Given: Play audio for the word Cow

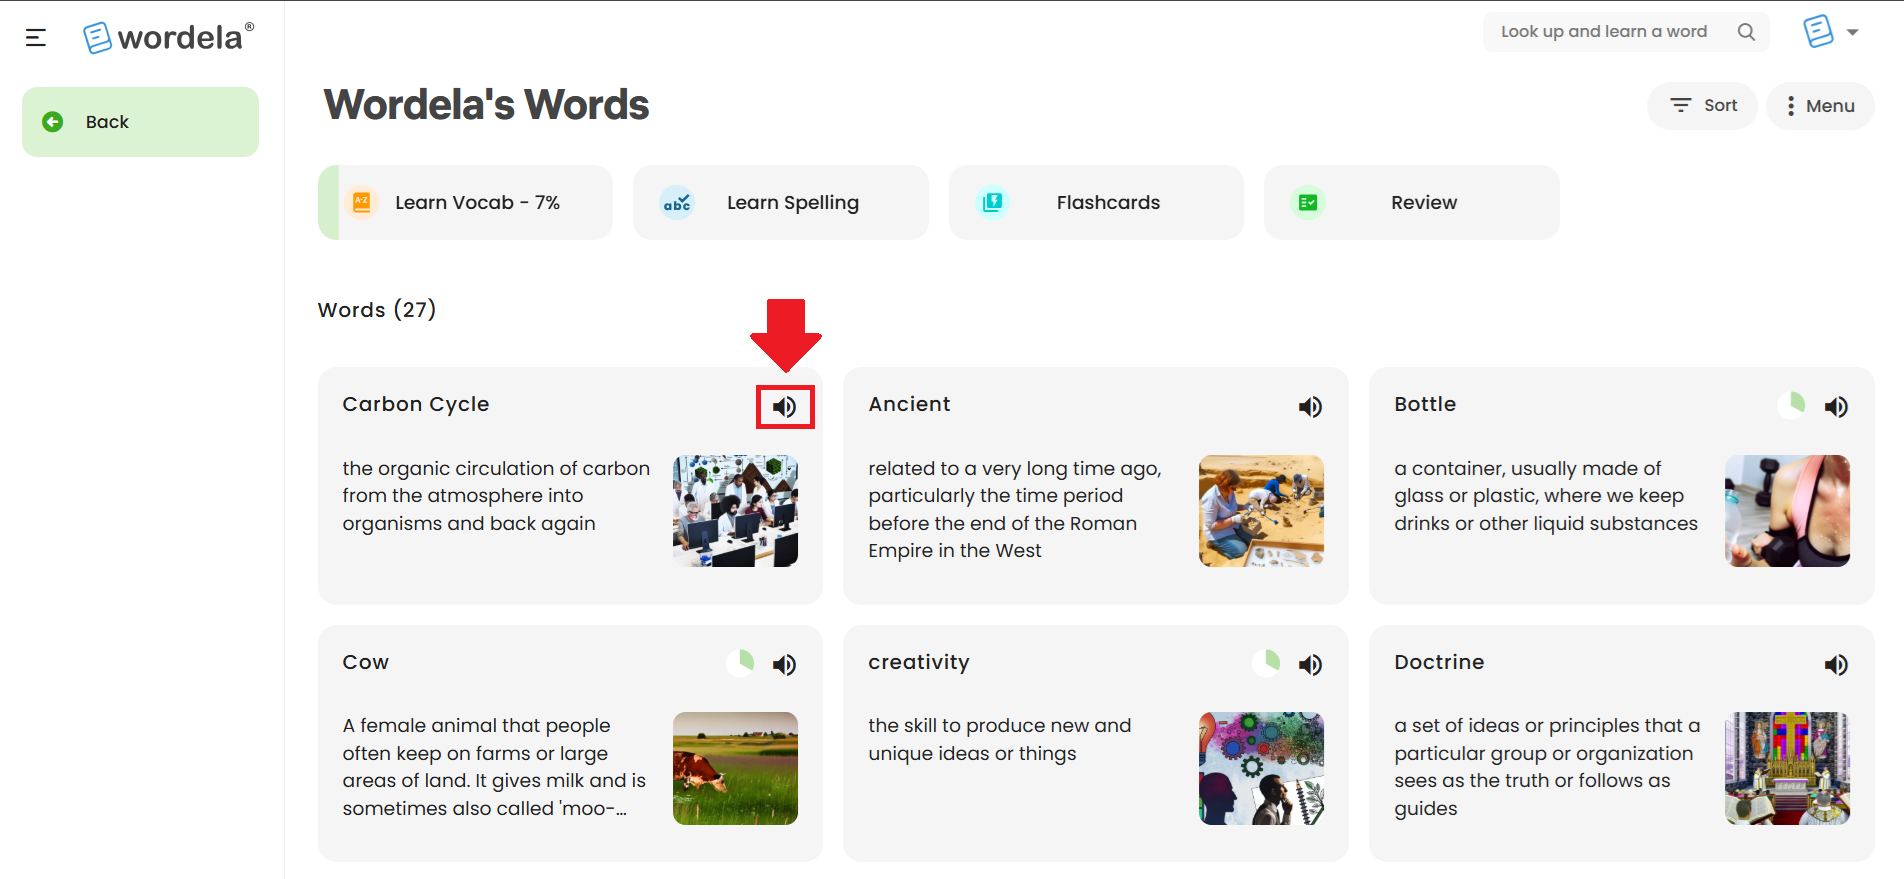Looking at the screenshot, I should coord(785,665).
